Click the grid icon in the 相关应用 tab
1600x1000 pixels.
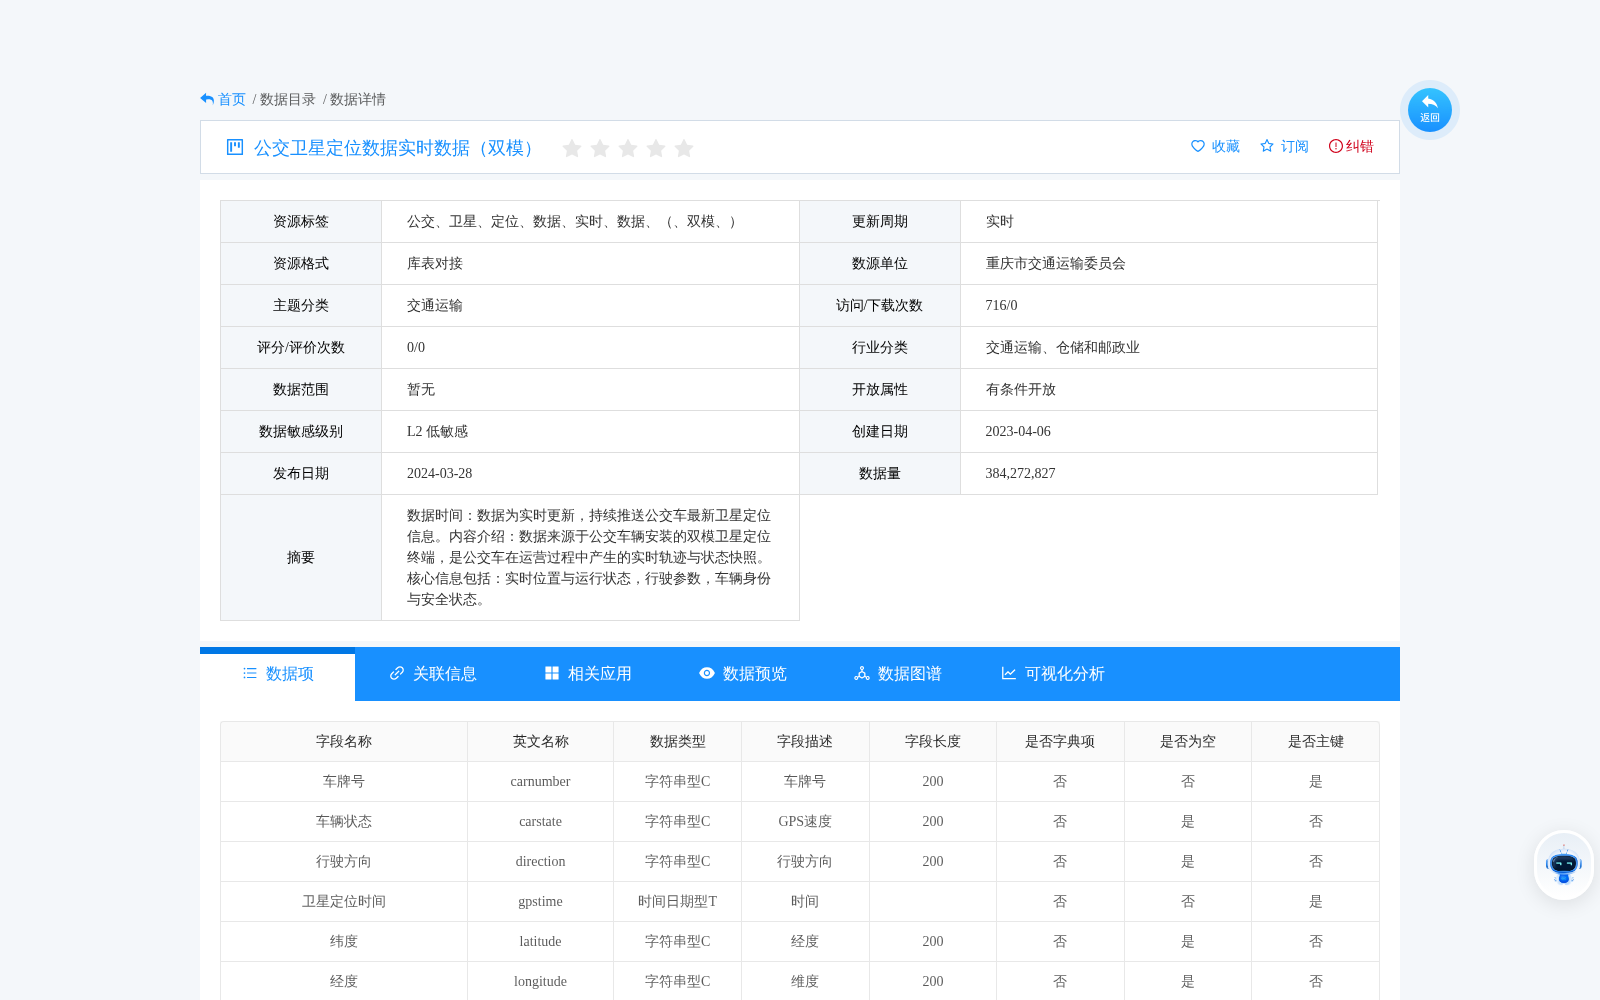pyautogui.click(x=552, y=673)
